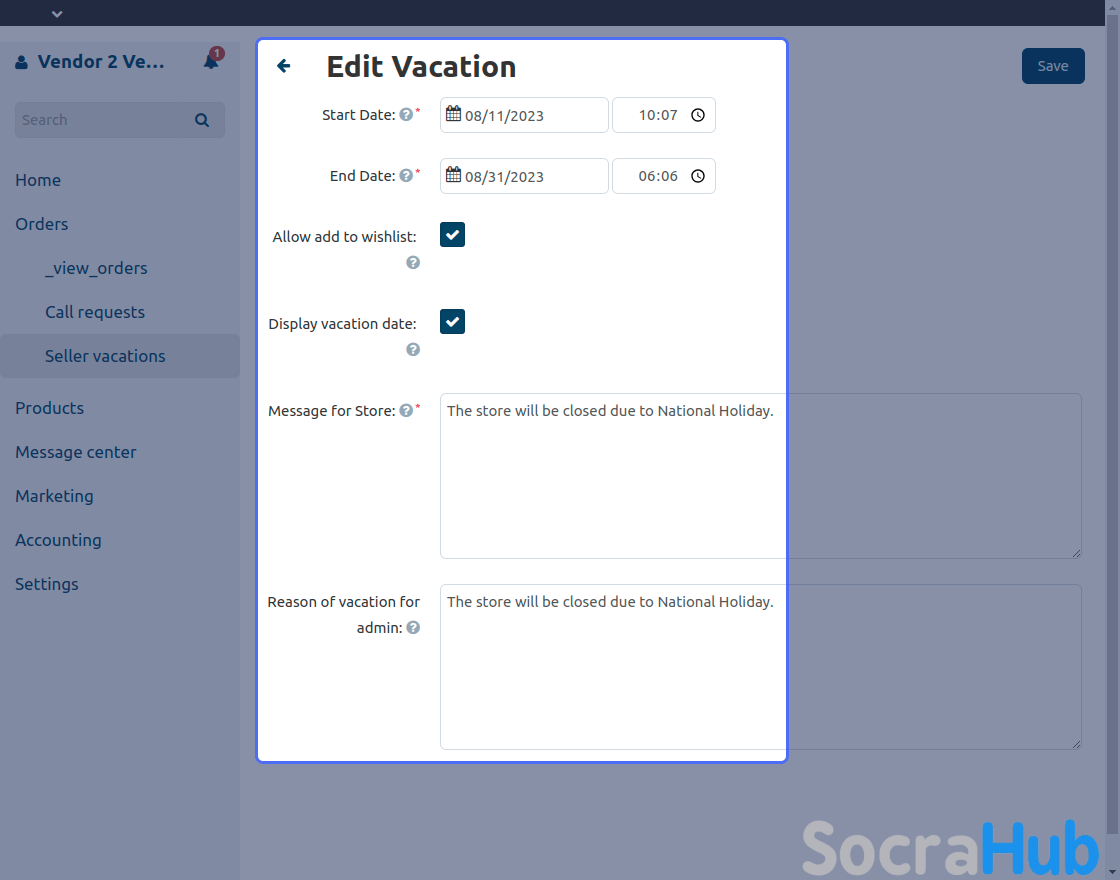Uncheck Allow add to wishlist checkbox
Image resolution: width=1120 pixels, height=880 pixels.
[x=453, y=235]
